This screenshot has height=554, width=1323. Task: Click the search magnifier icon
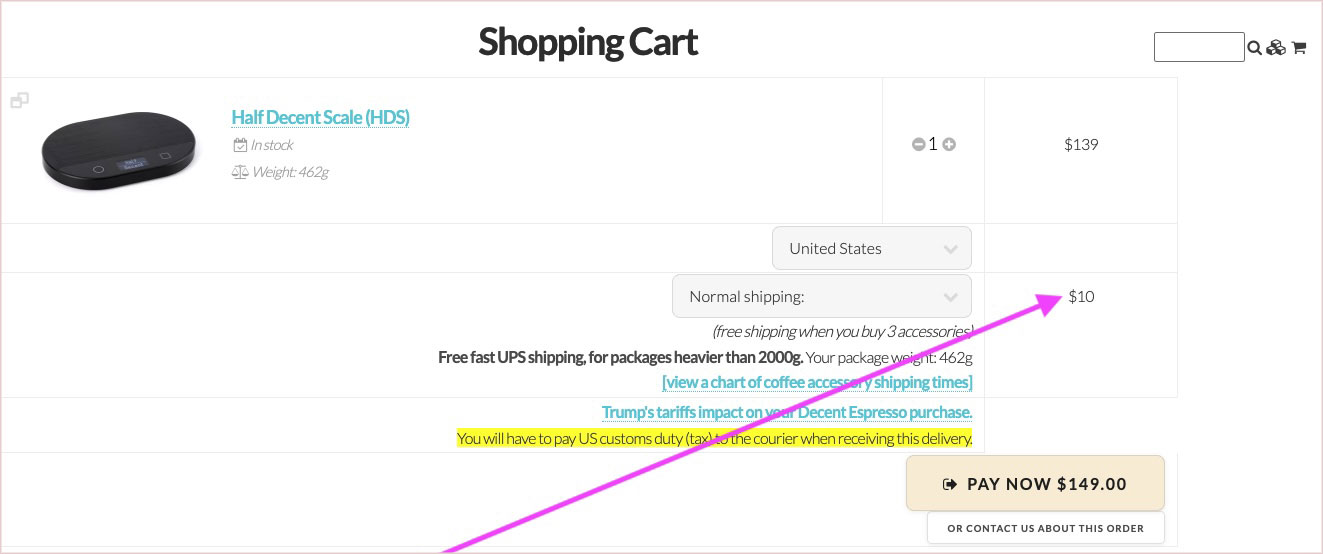click(1254, 48)
